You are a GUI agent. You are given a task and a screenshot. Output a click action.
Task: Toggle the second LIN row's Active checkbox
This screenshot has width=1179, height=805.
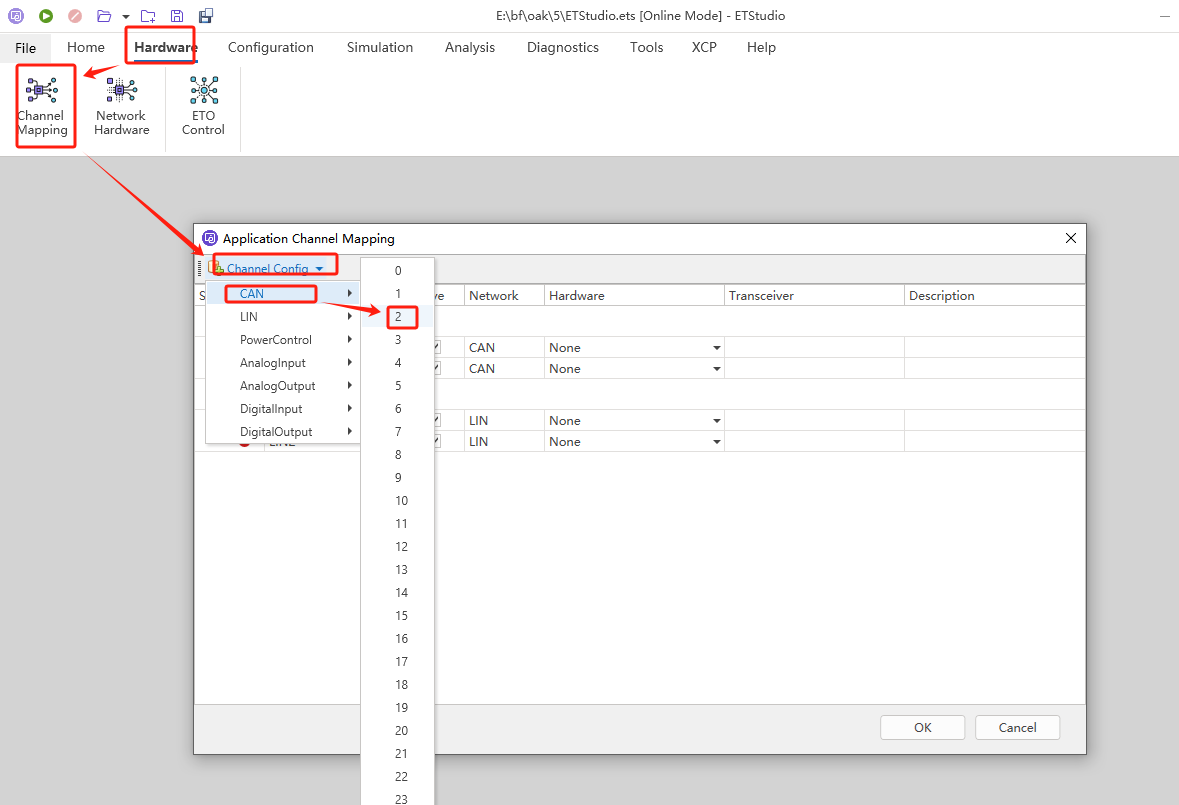tap(436, 441)
